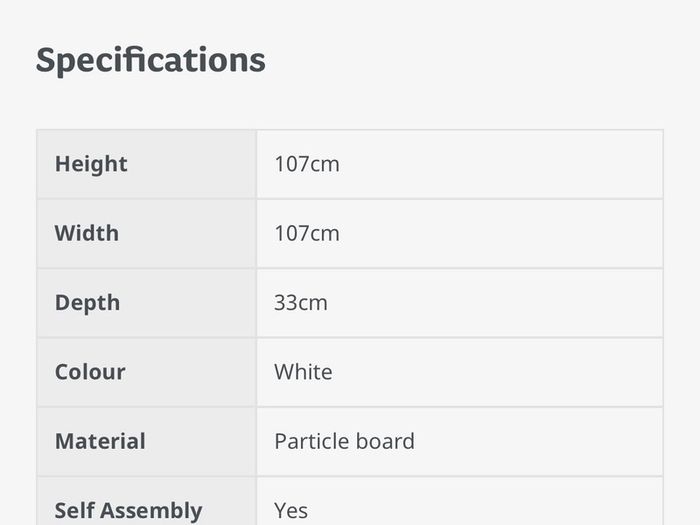Image resolution: width=700 pixels, height=525 pixels.
Task: Select the Material label cell
Action: tap(146, 442)
